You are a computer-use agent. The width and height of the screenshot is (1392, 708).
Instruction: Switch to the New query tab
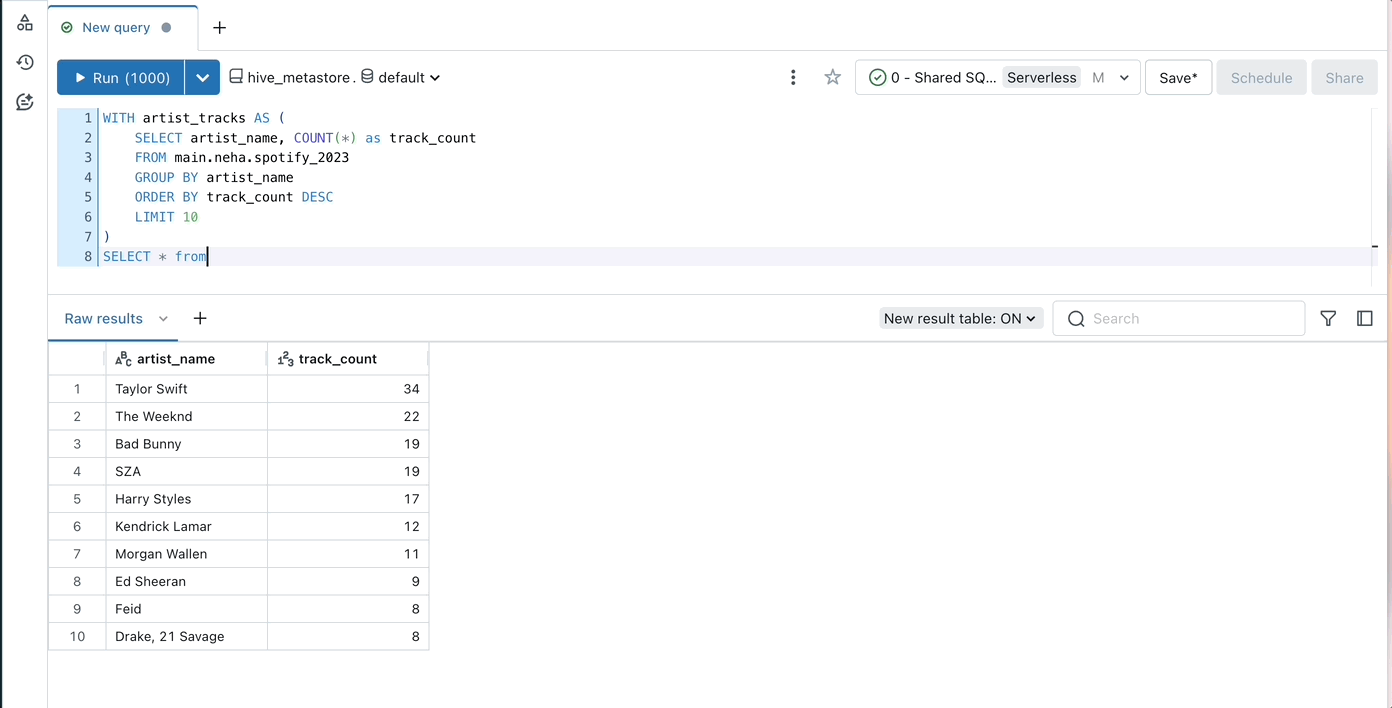click(116, 27)
